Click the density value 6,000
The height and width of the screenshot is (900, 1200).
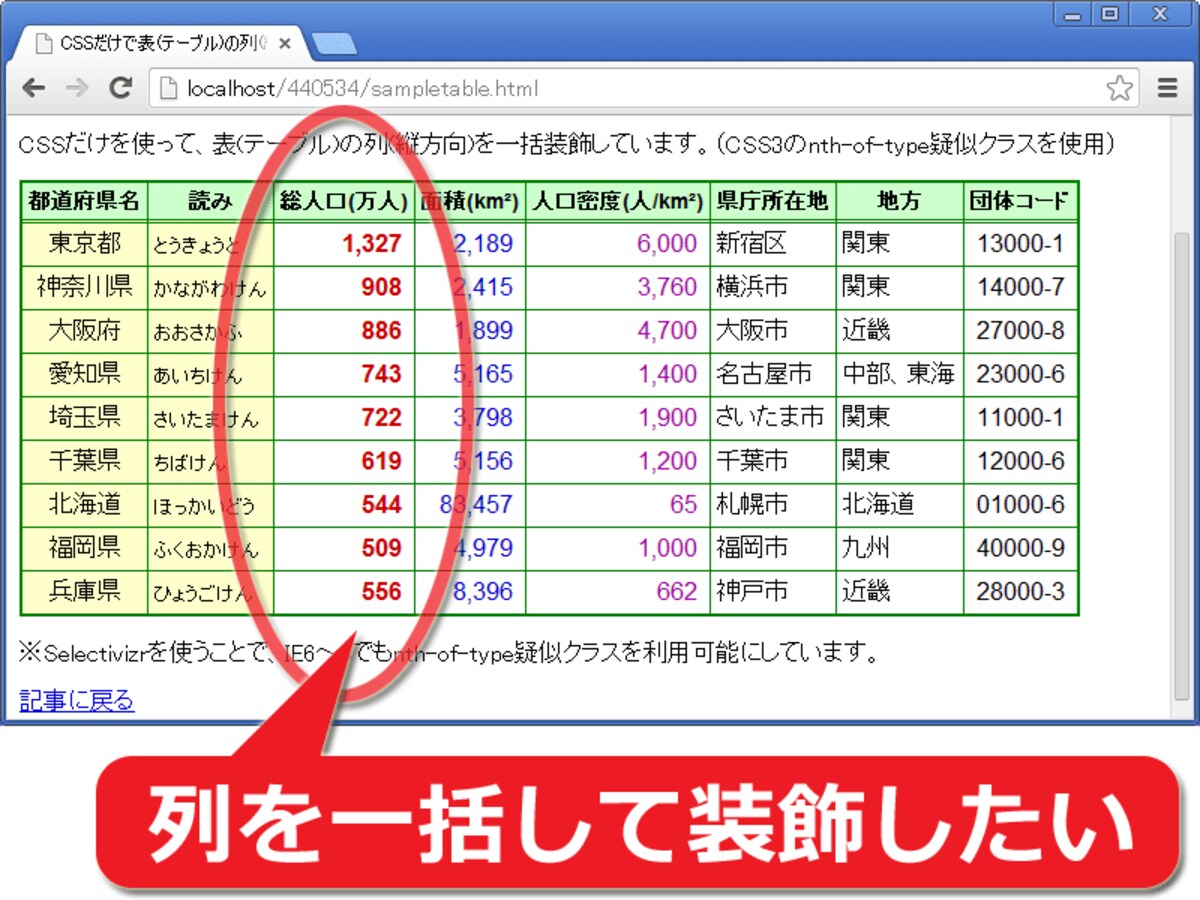click(x=667, y=244)
